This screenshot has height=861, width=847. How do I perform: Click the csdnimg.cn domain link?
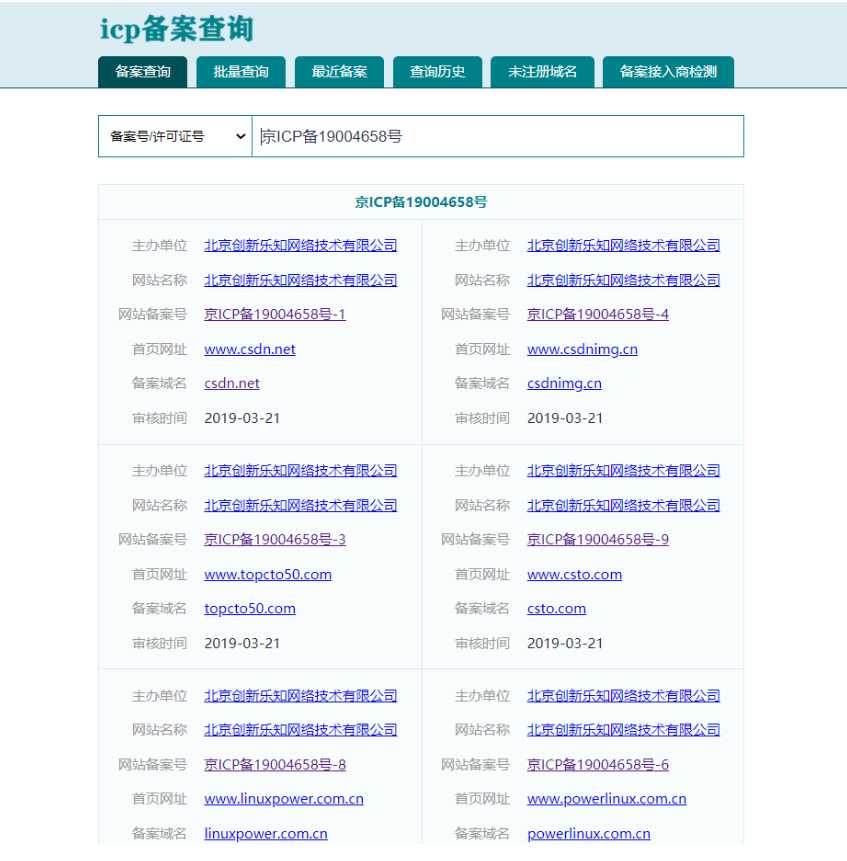coord(564,383)
